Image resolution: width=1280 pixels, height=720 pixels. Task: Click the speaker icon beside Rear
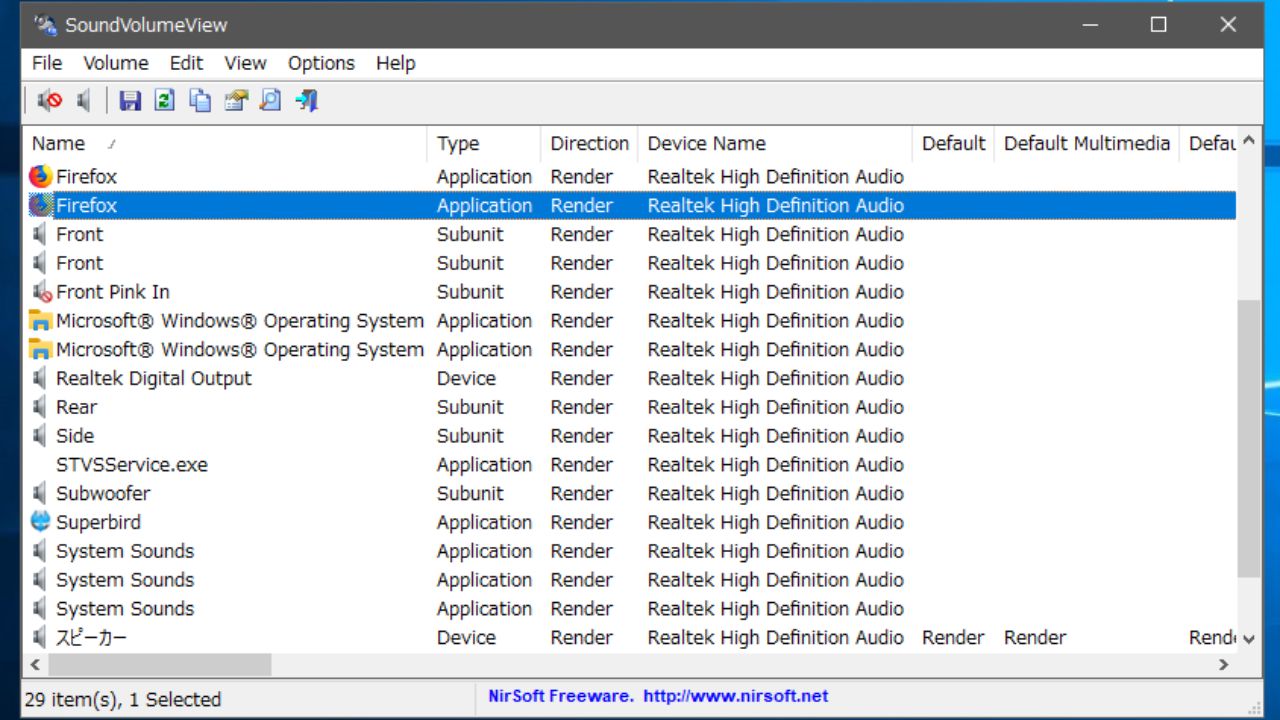point(40,407)
